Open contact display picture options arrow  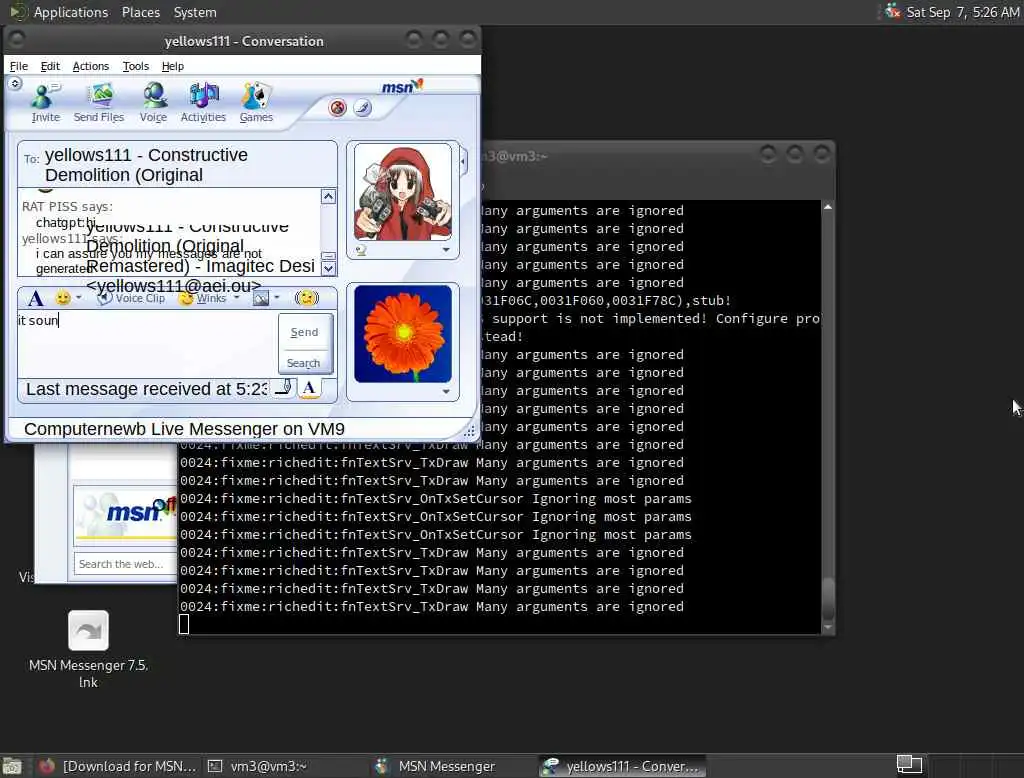[446, 250]
